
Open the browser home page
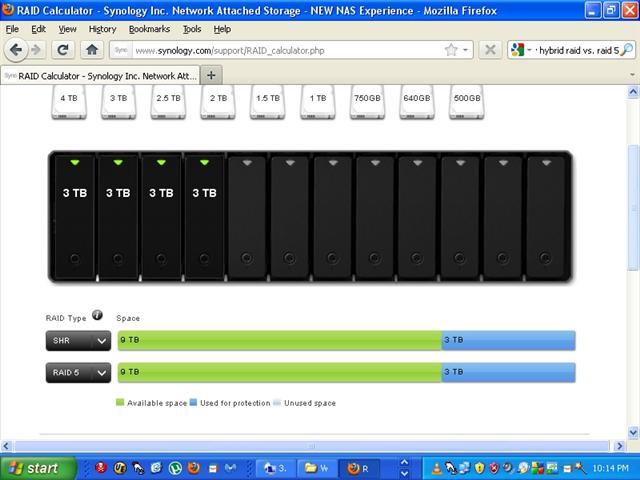(92, 50)
